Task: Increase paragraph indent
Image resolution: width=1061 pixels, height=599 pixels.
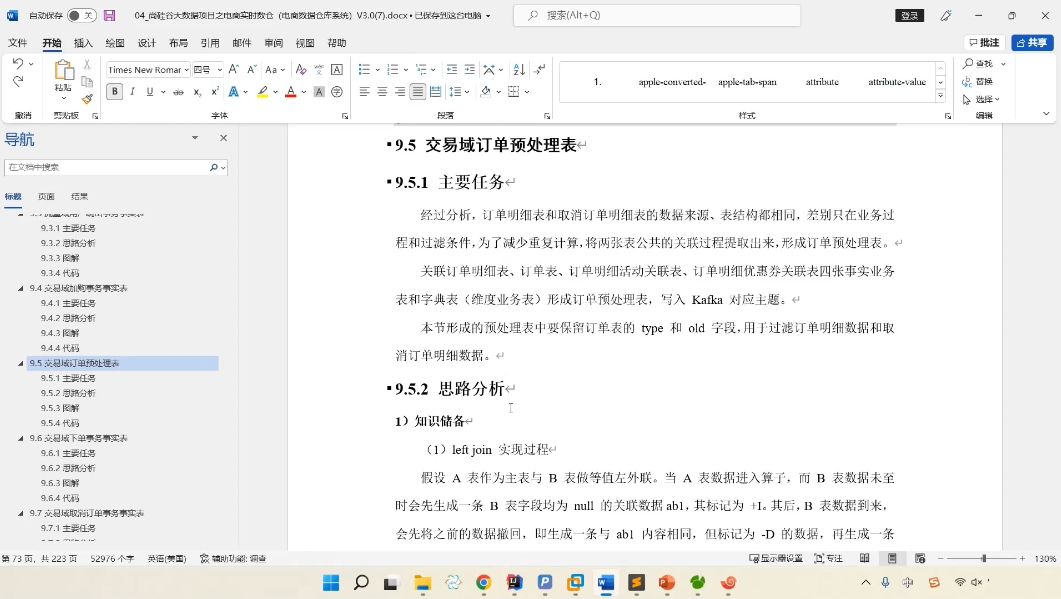Action: pos(470,69)
